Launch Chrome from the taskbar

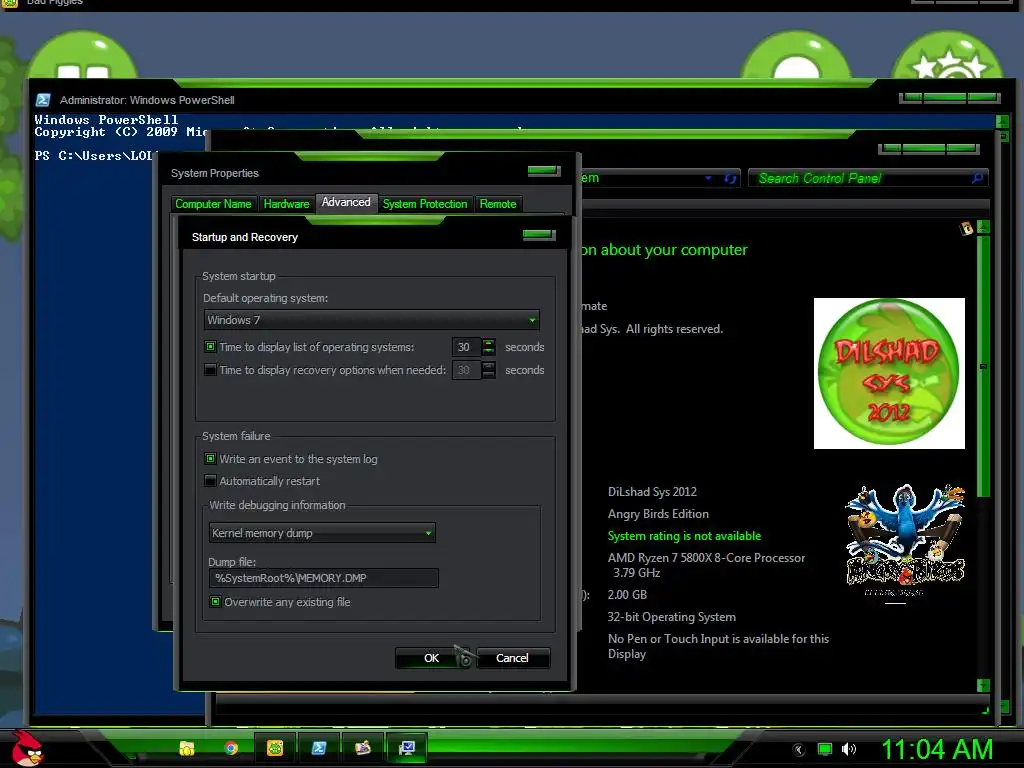click(231, 748)
